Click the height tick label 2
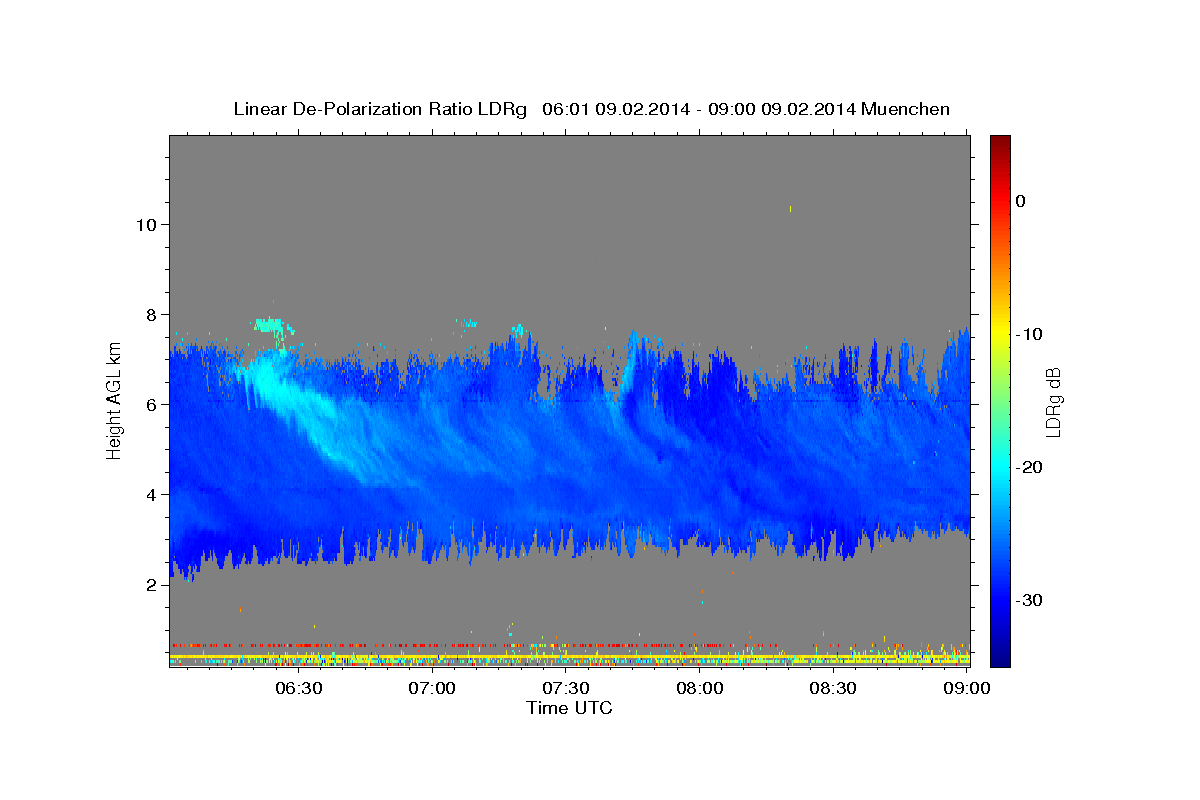The width and height of the screenshot is (1200, 800). tap(151, 584)
